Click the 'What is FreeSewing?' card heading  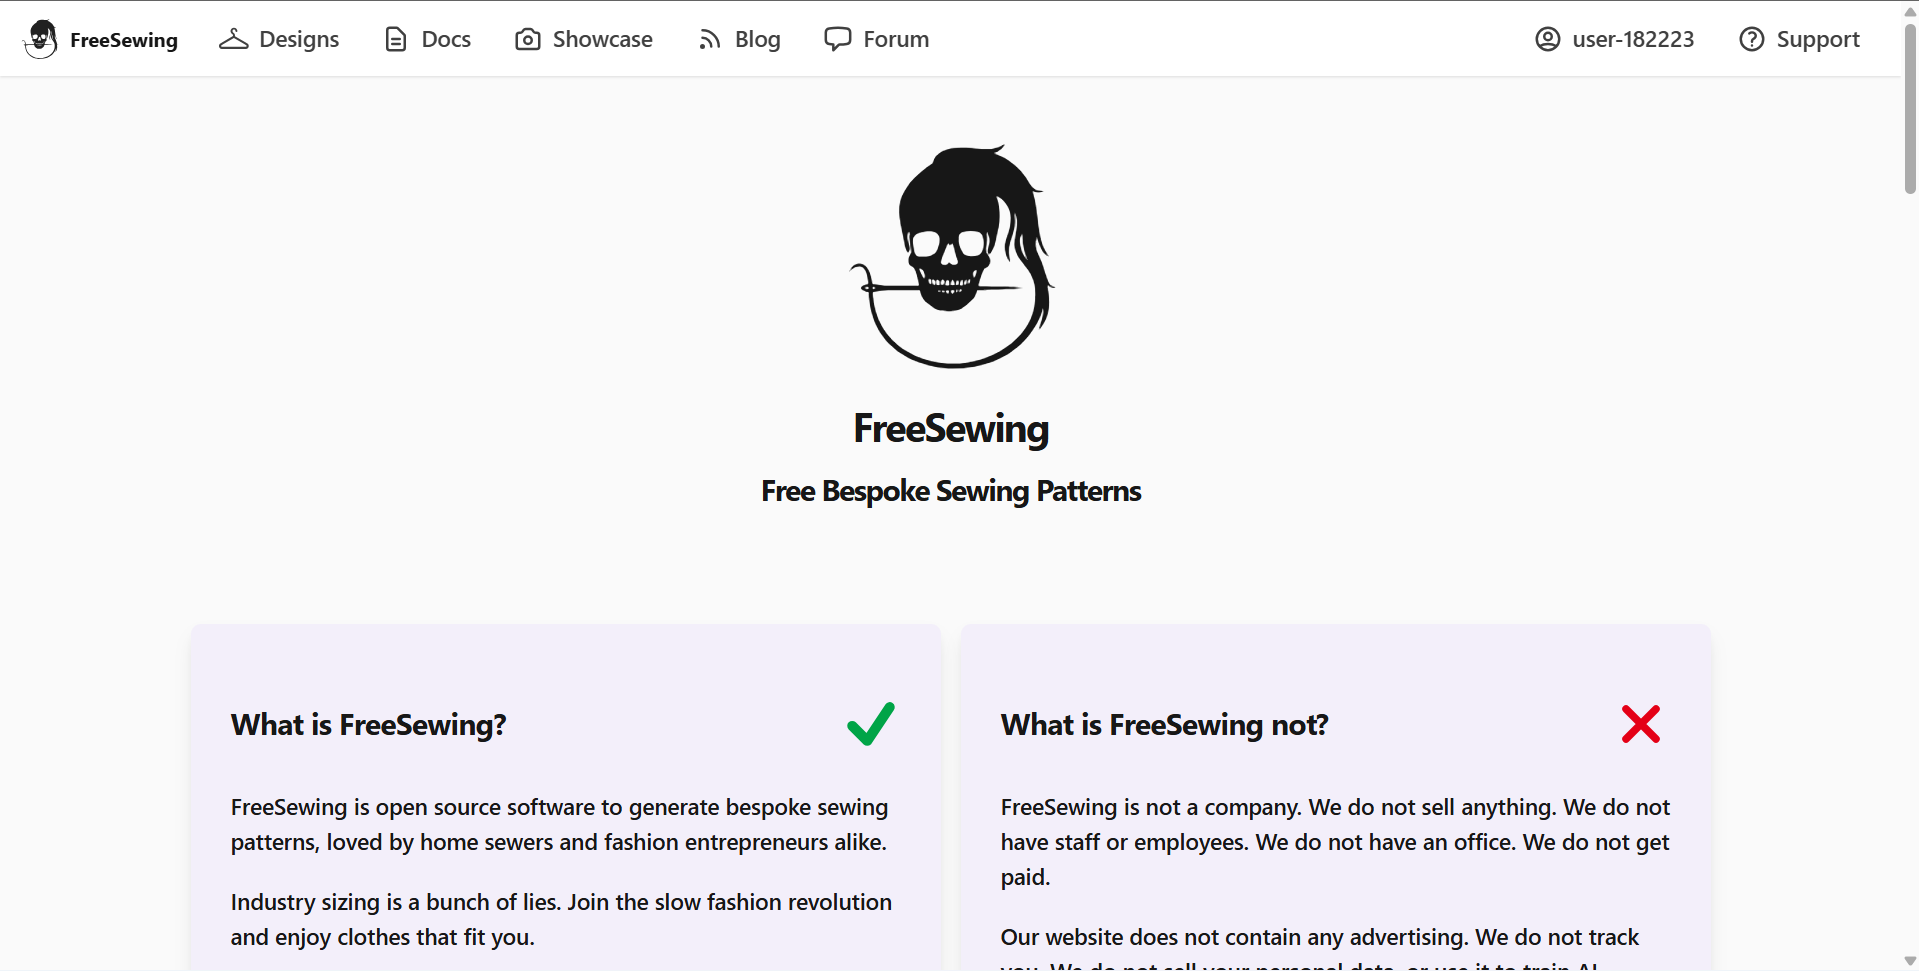[x=368, y=723]
